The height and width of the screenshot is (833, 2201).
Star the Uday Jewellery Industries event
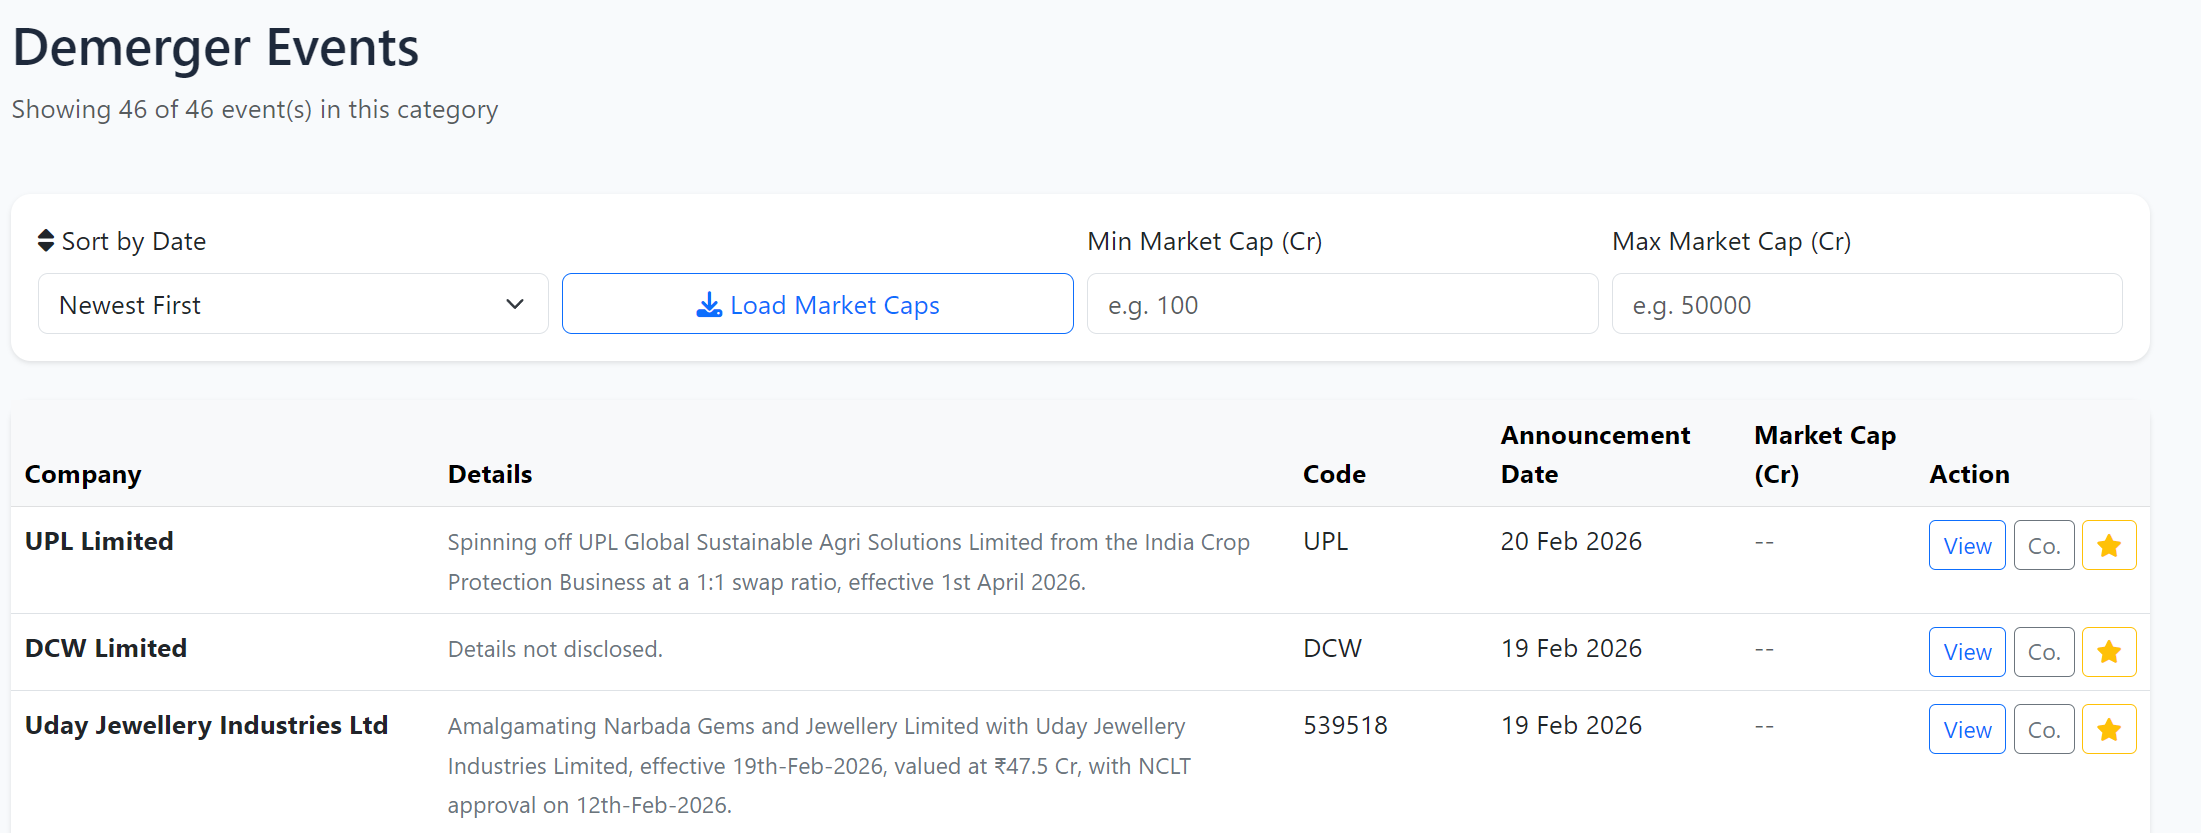click(x=2108, y=729)
